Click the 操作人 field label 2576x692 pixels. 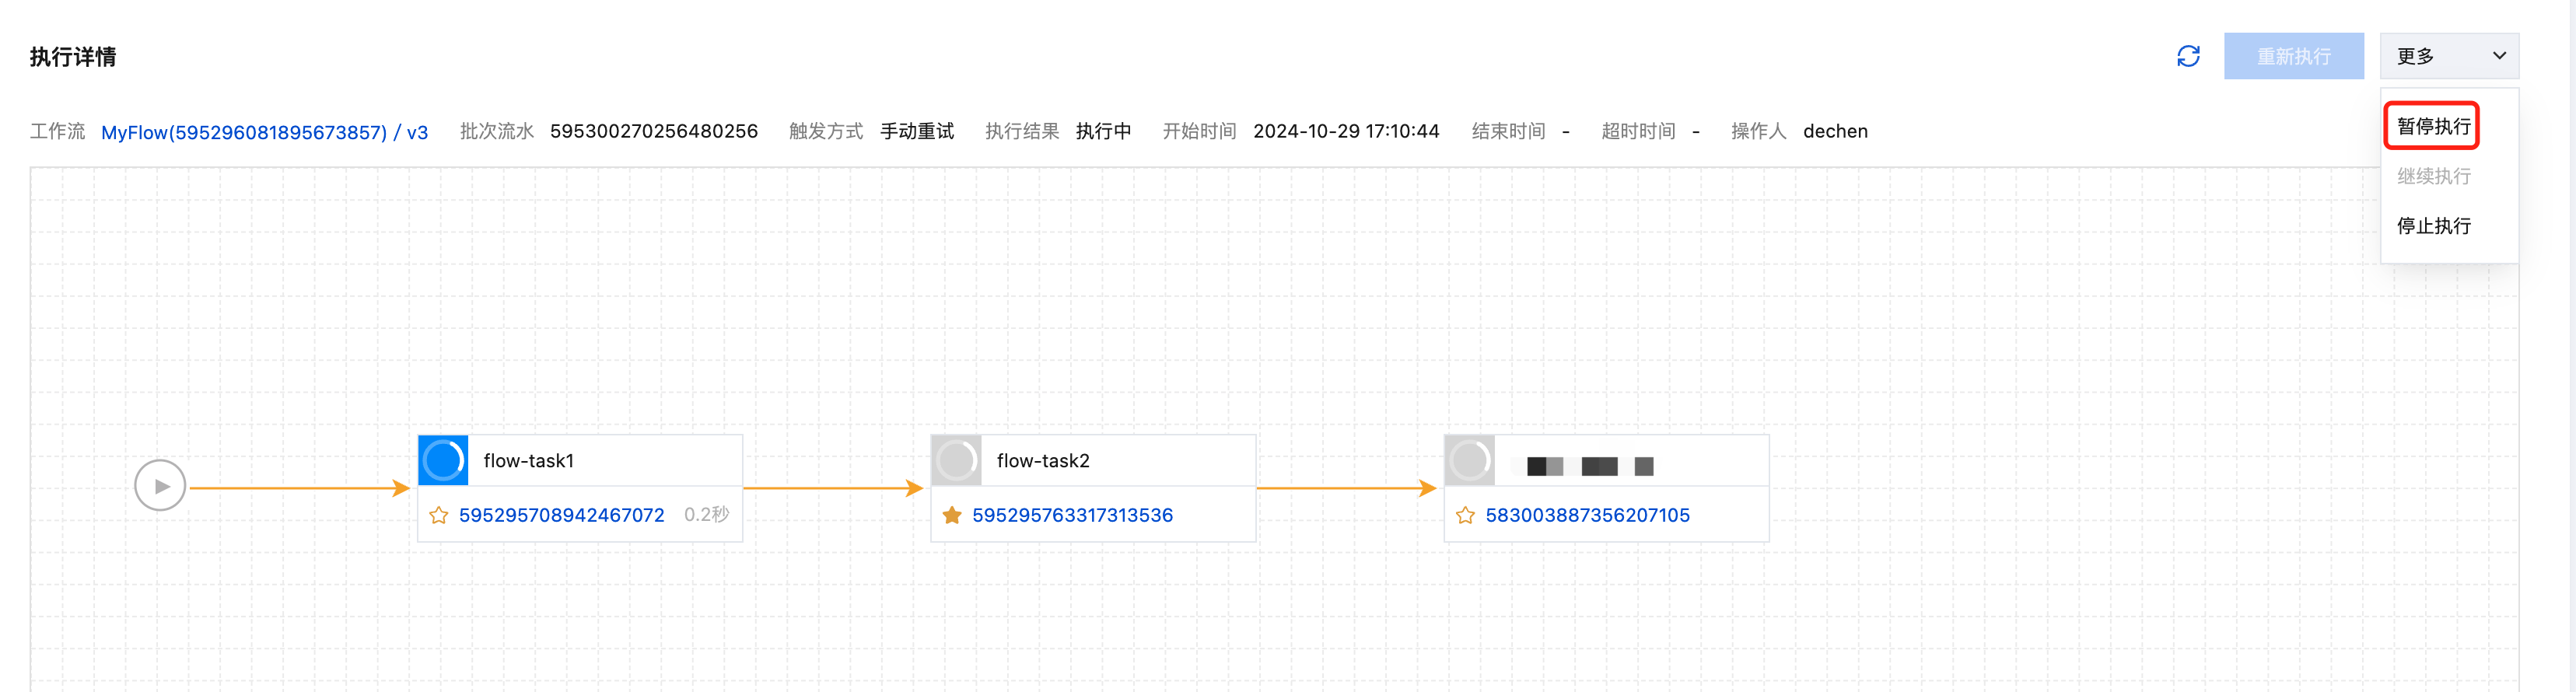[1759, 132]
